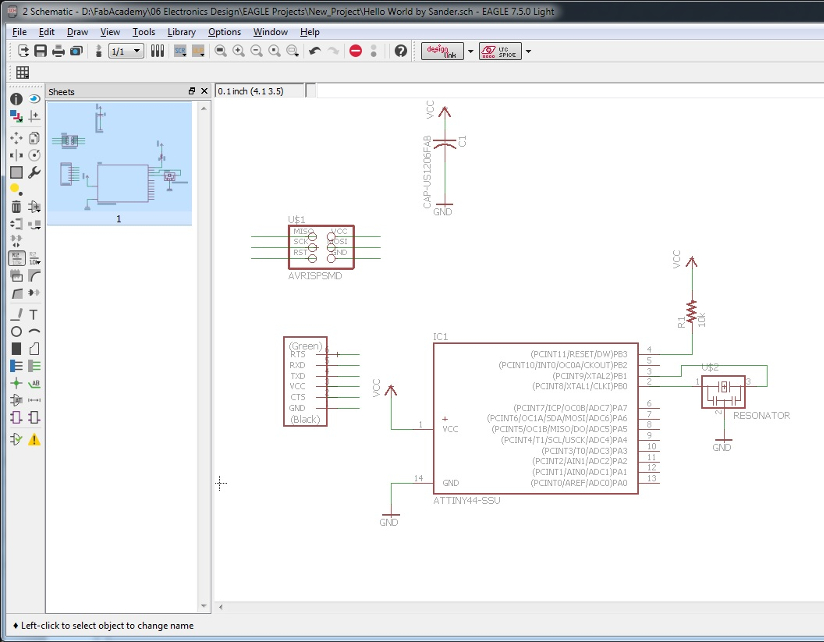
Task: Select the Attribute tool
Action: coord(16,400)
